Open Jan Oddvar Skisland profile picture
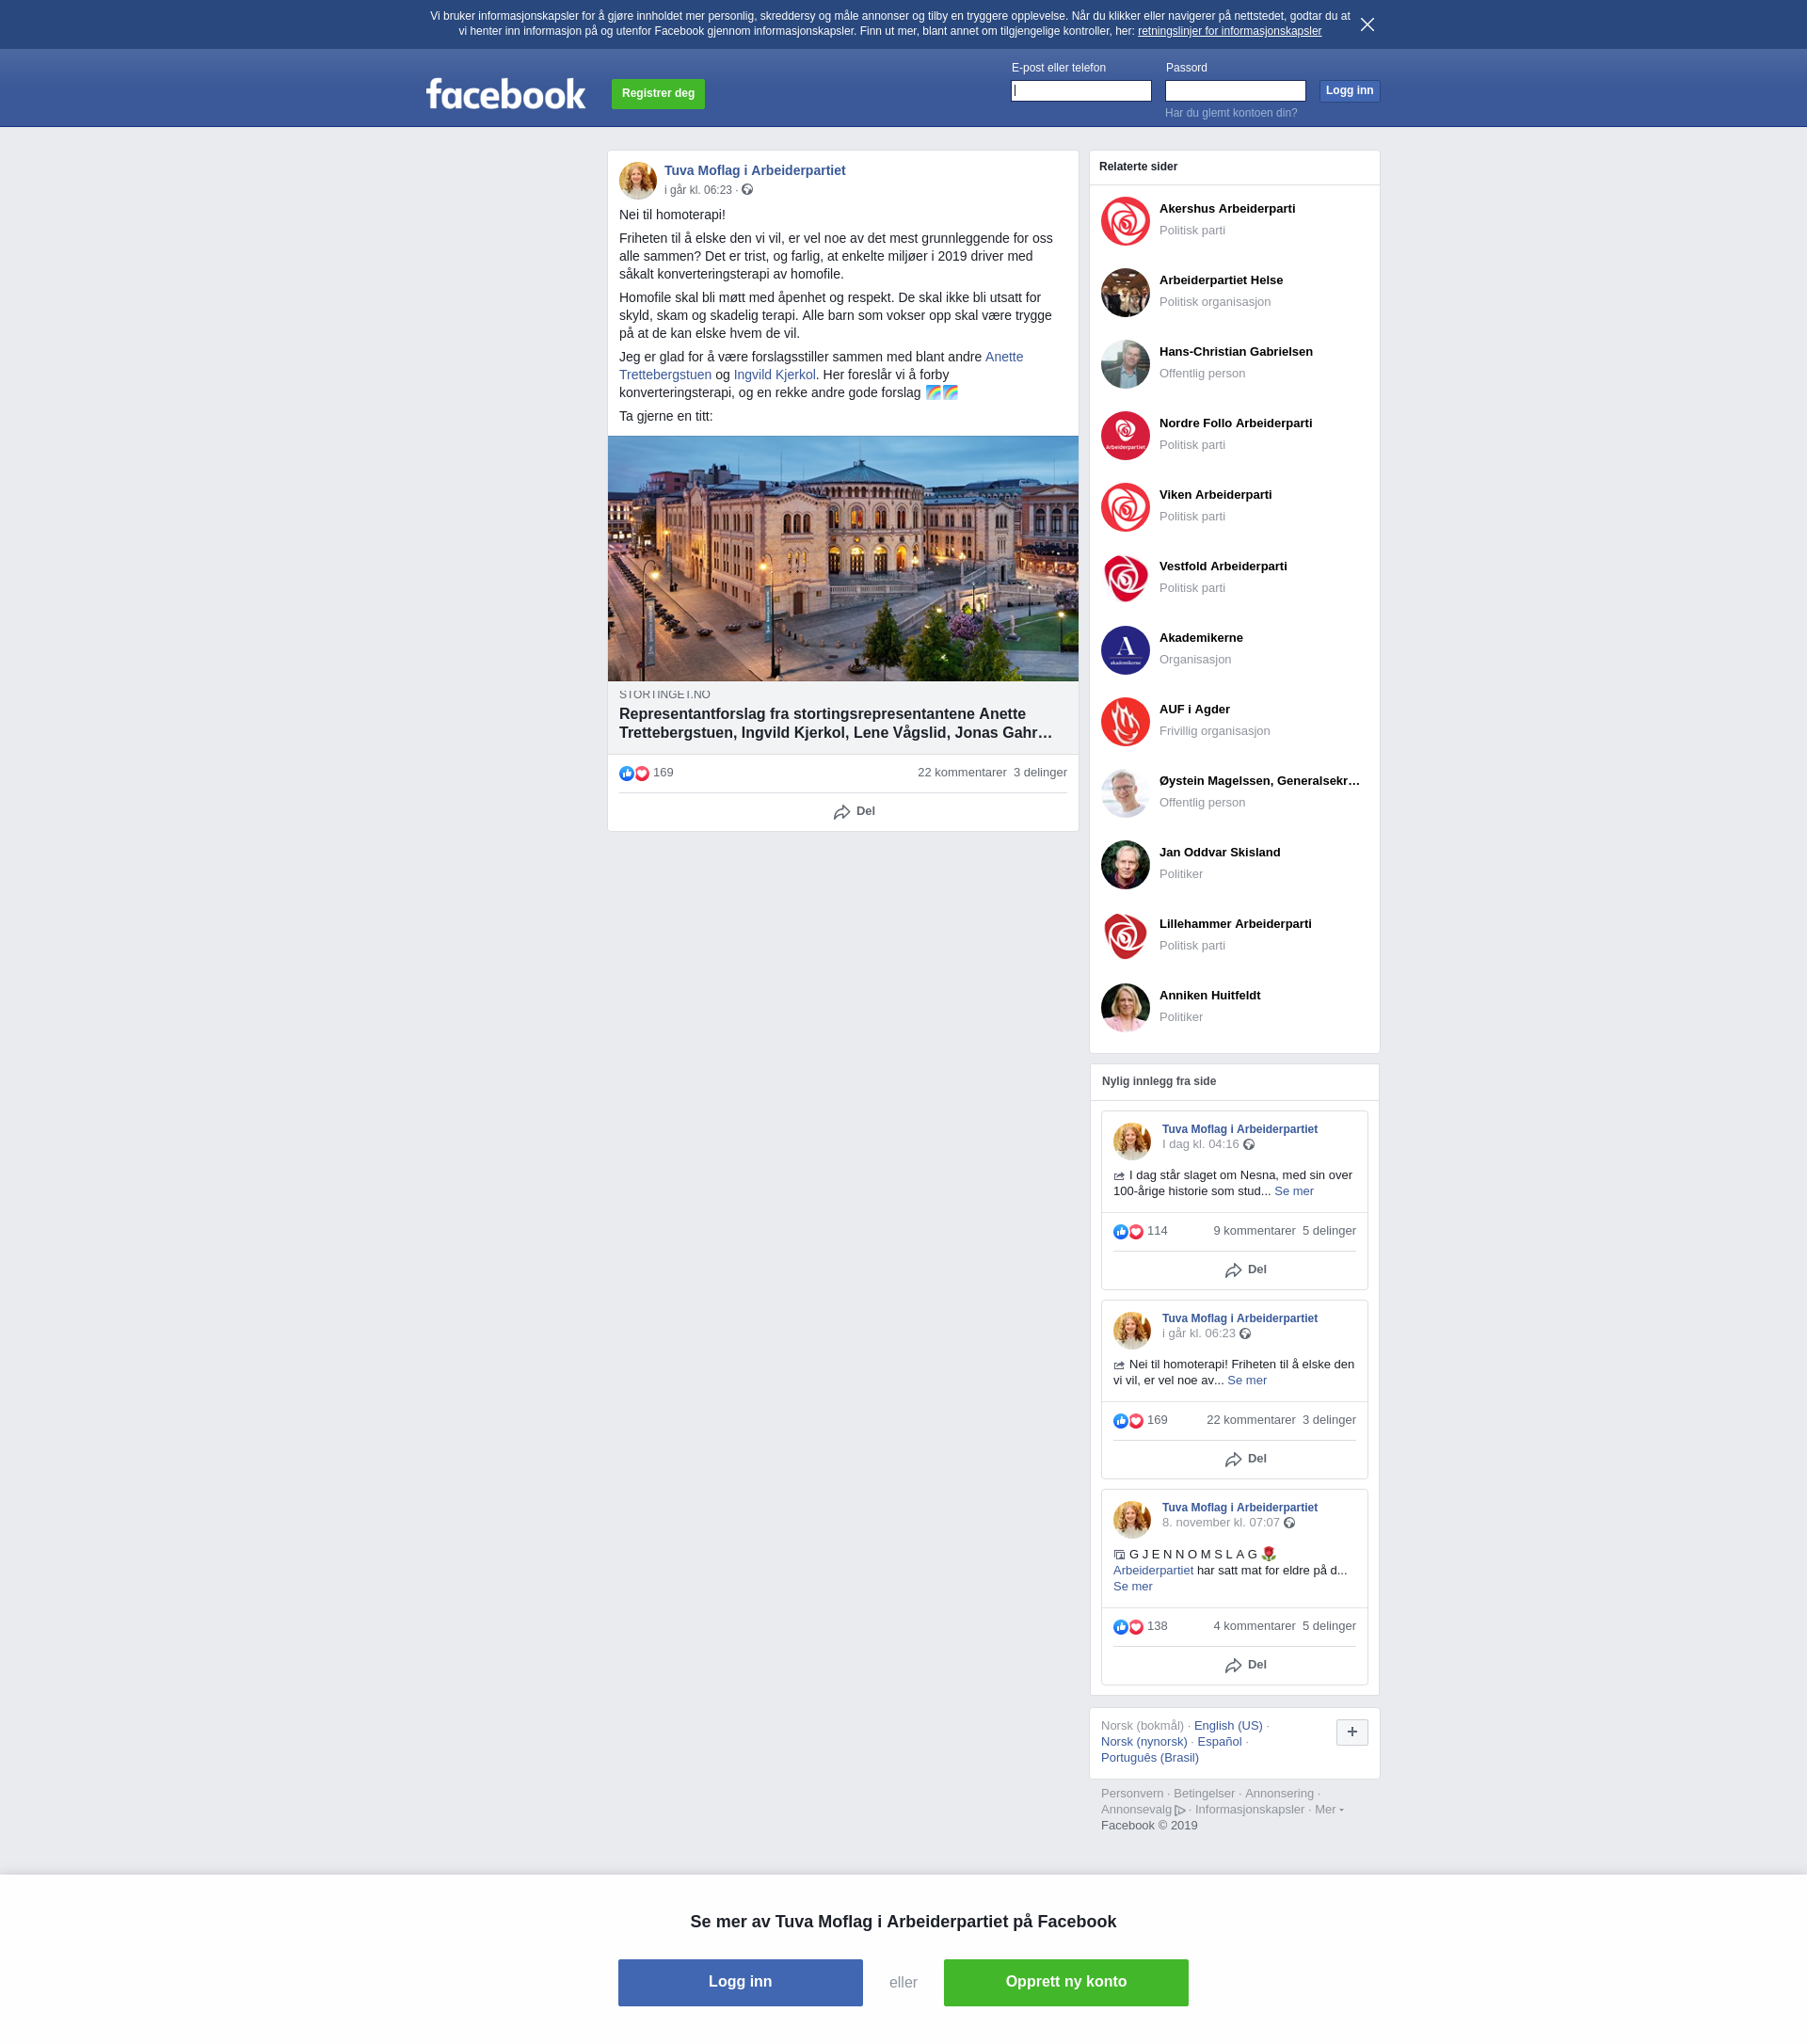Image resolution: width=1807 pixels, height=2044 pixels. (x=1125, y=864)
